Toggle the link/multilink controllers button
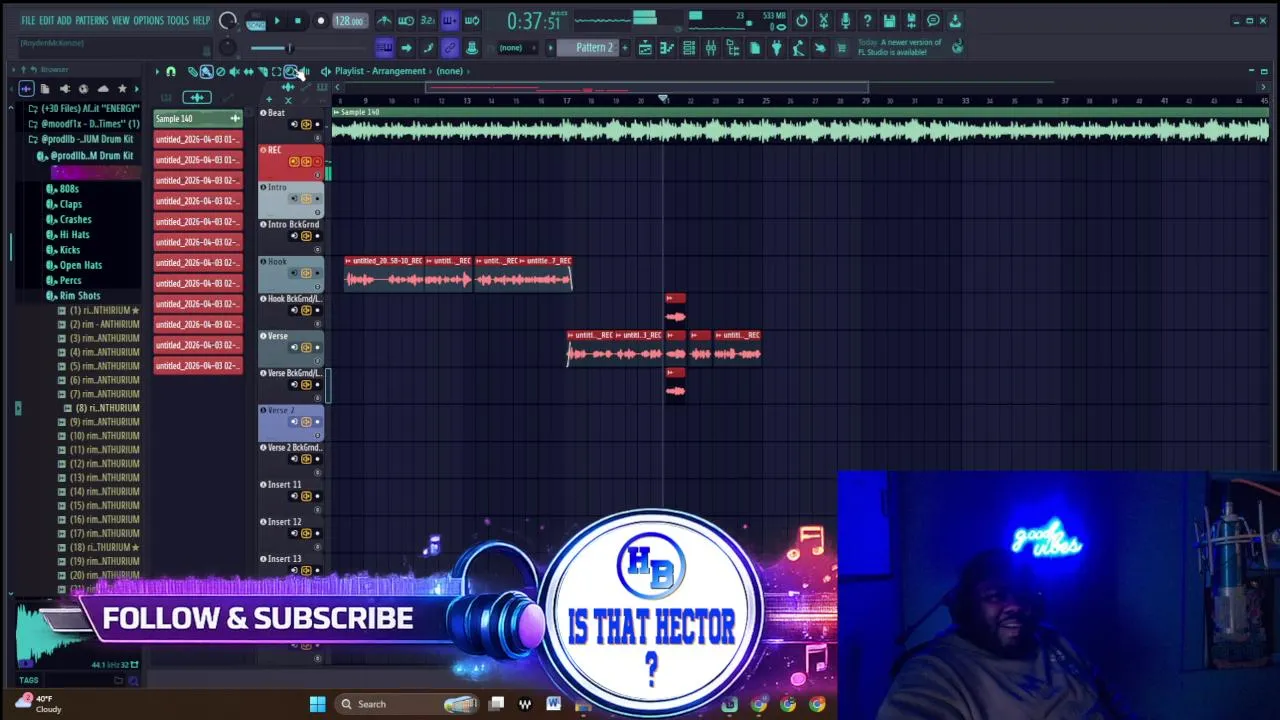Viewport: 1280px width, 720px height. click(450, 48)
